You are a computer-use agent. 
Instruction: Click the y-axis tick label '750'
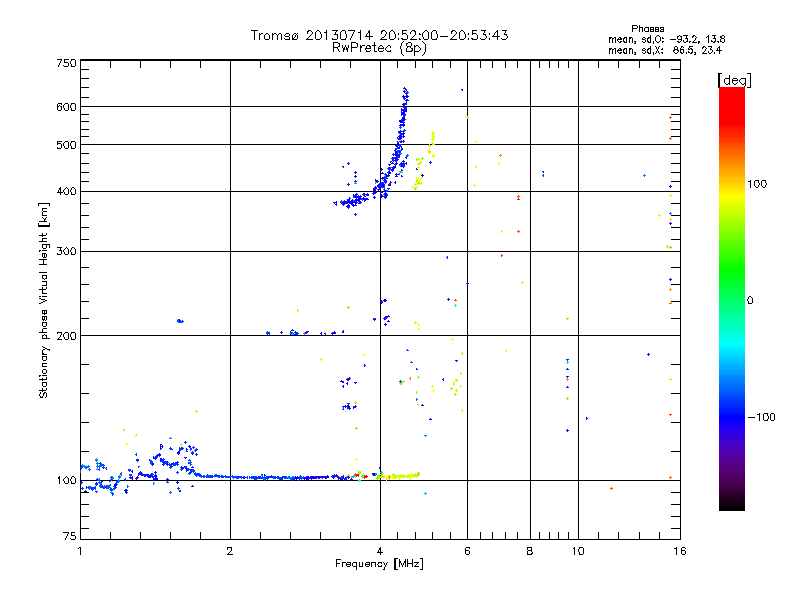click(66, 63)
